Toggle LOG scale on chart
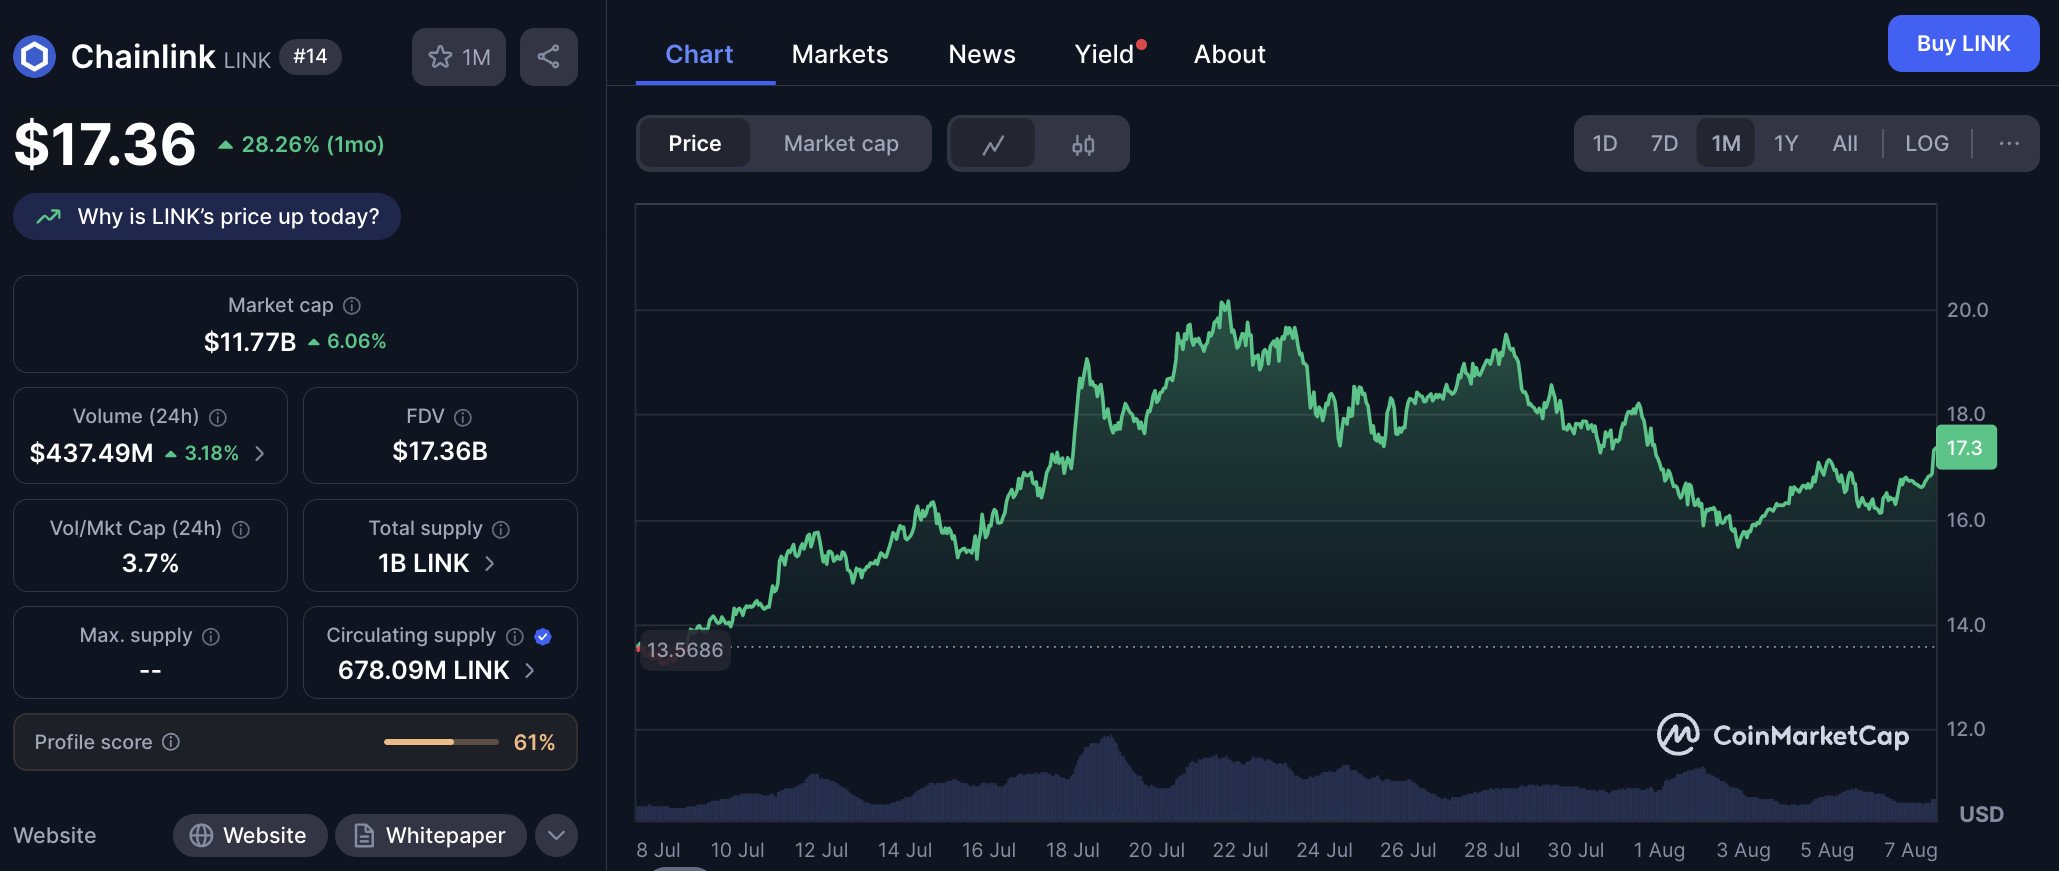The image size is (2059, 871). point(1927,144)
